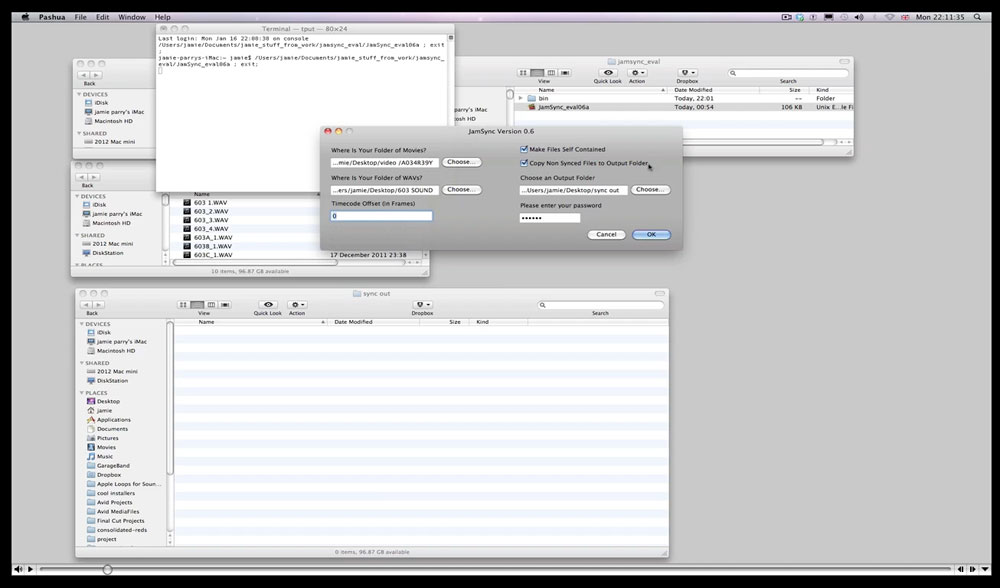The image size is (1000, 588).
Task: Collapse the DEVICES section in sync out sidebar
Action: click(82, 324)
